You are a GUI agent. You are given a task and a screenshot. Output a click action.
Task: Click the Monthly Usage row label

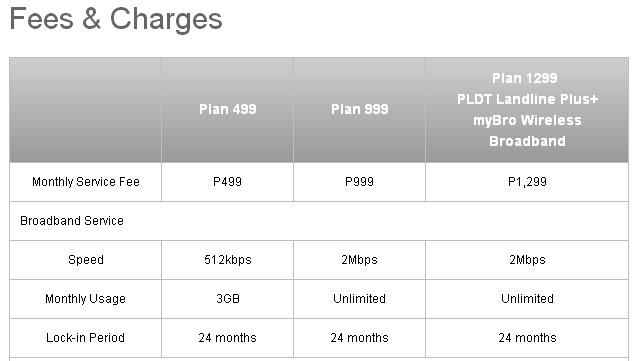85,299
